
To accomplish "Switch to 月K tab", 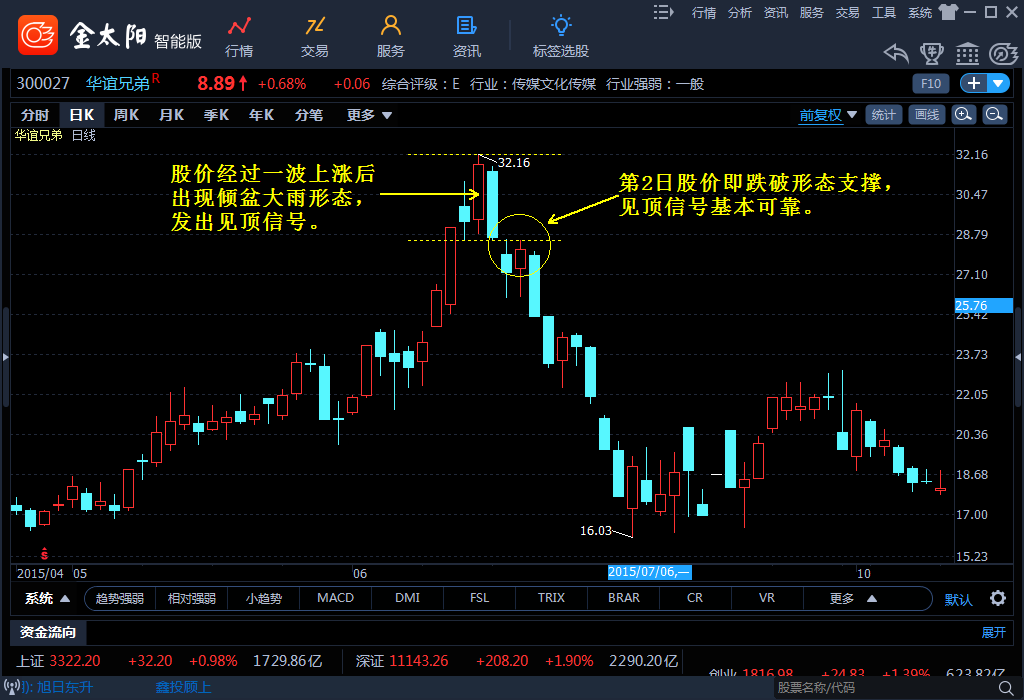I will pos(171,115).
